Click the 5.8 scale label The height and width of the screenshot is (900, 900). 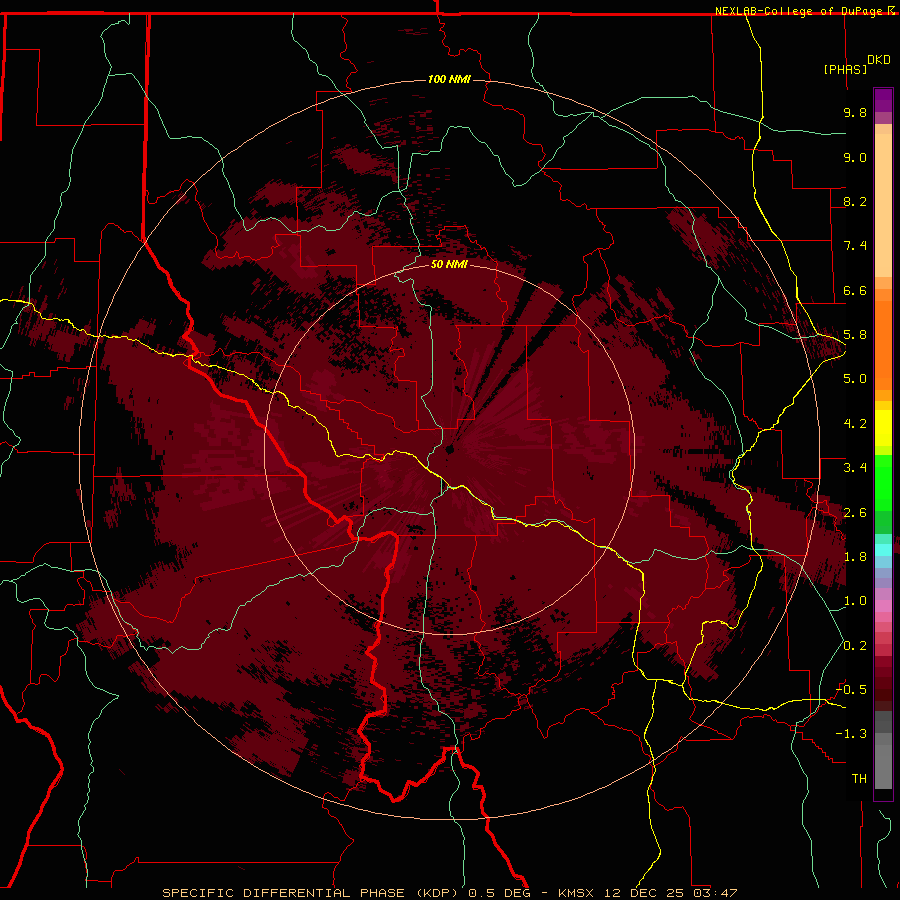coord(855,335)
